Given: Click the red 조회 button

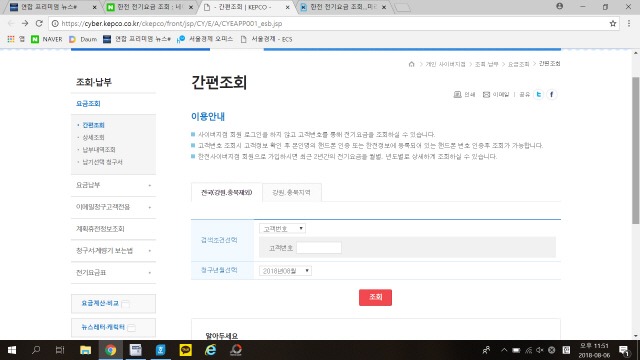Looking at the screenshot, I should (376, 297).
